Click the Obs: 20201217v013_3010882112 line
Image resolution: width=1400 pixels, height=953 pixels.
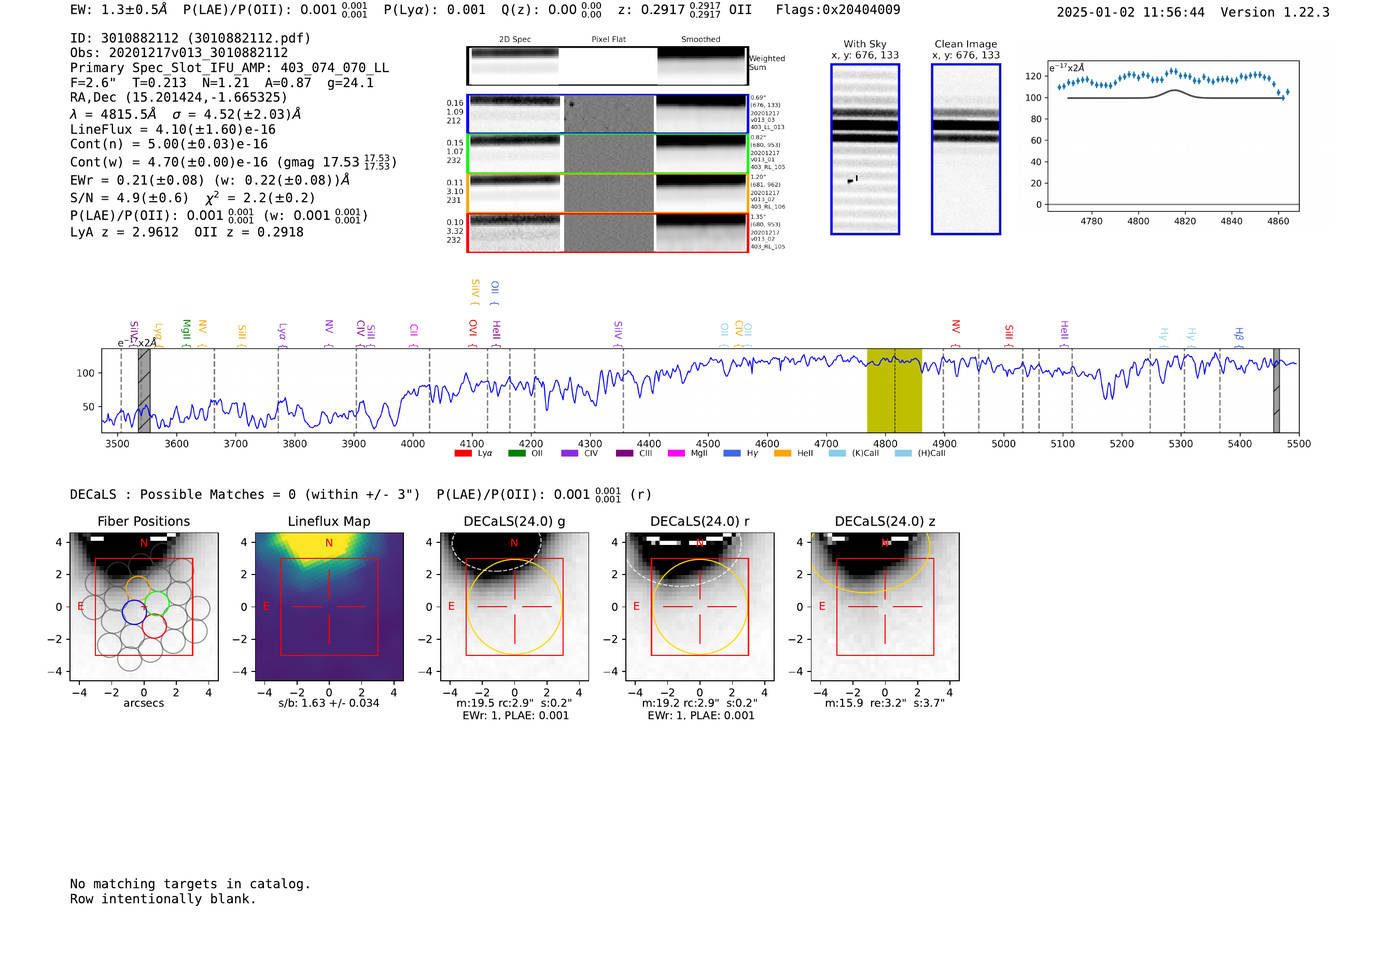pyautogui.click(x=179, y=53)
